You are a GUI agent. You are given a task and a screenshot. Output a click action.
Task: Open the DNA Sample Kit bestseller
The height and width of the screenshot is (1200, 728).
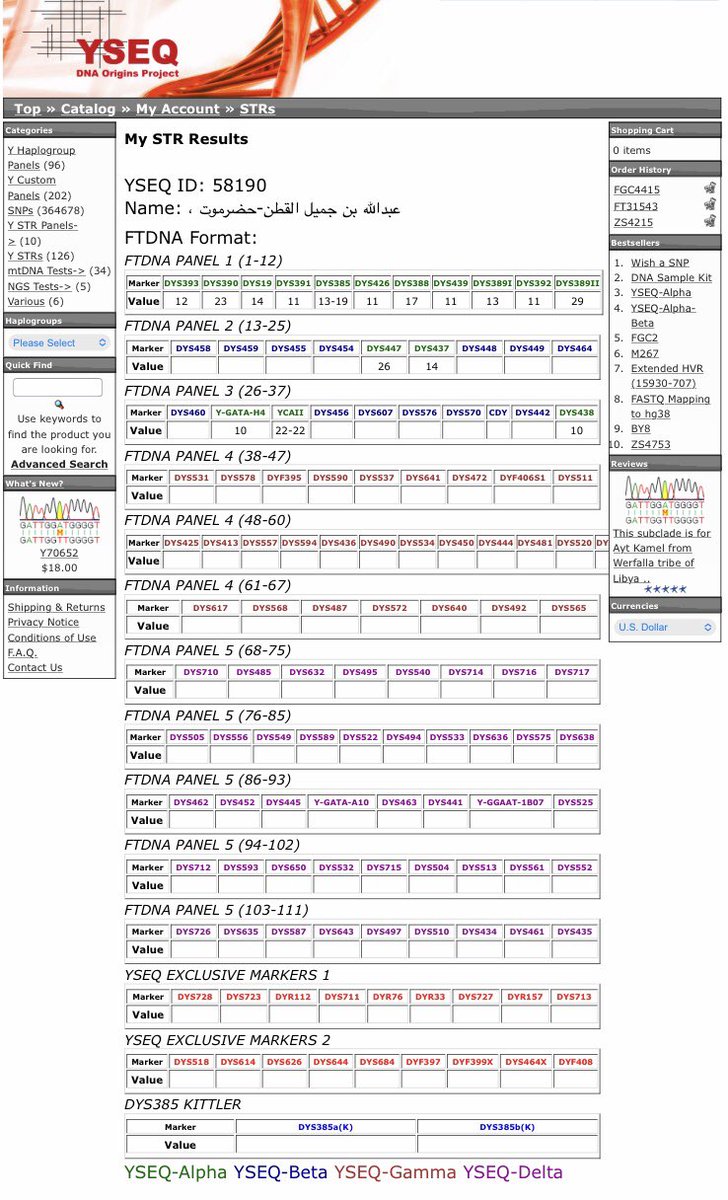(x=671, y=278)
